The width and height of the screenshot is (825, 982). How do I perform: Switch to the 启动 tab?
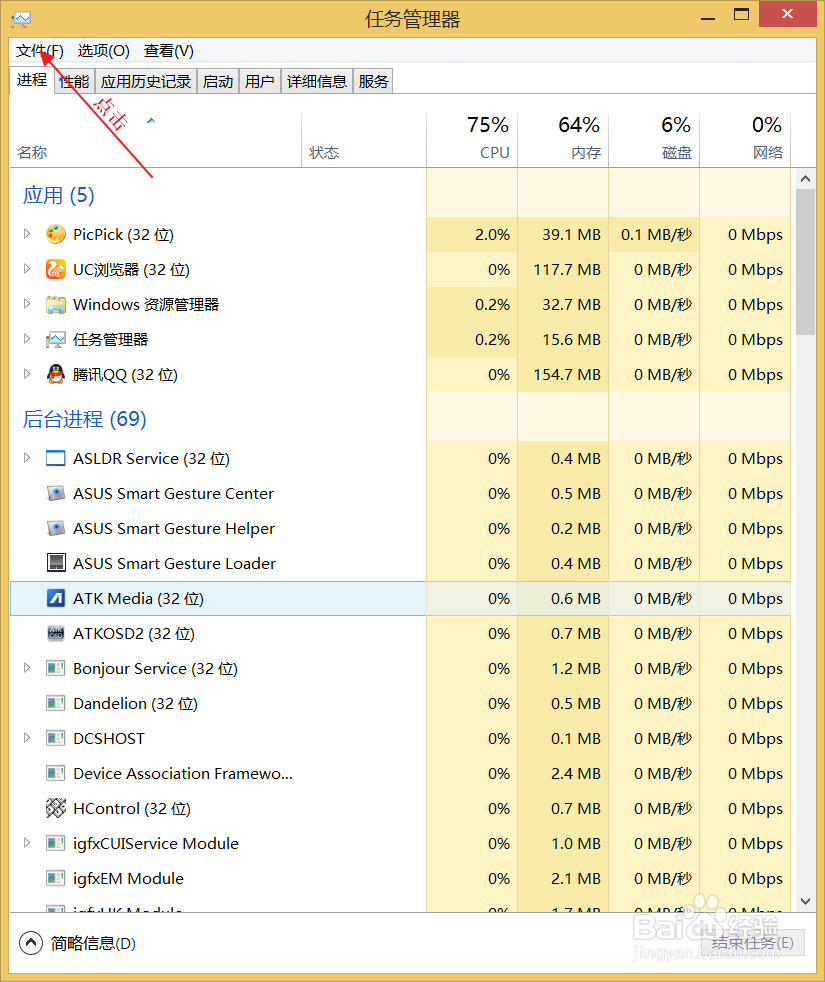point(217,81)
